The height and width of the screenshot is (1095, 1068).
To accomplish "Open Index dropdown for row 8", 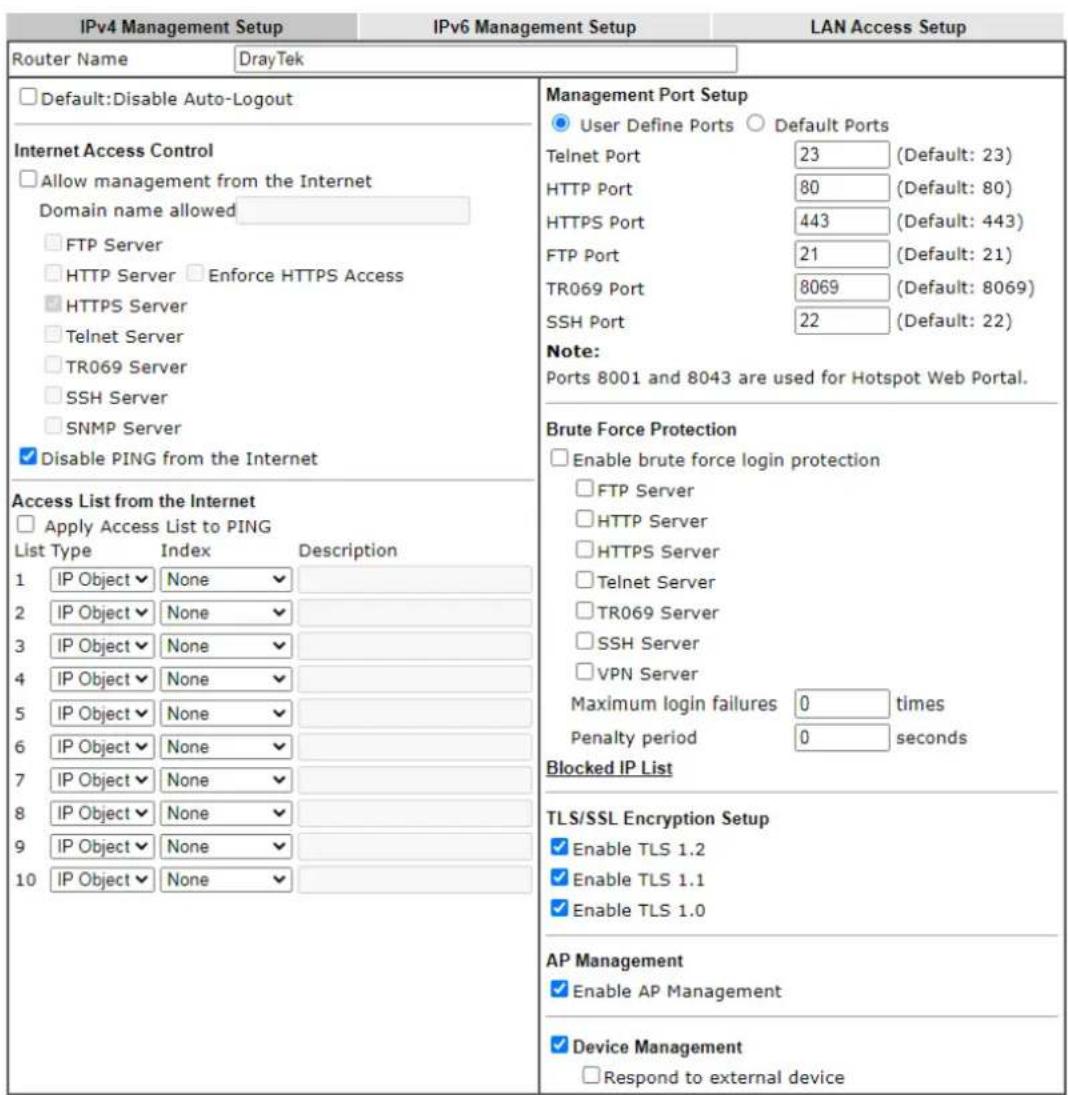I will tap(226, 813).
